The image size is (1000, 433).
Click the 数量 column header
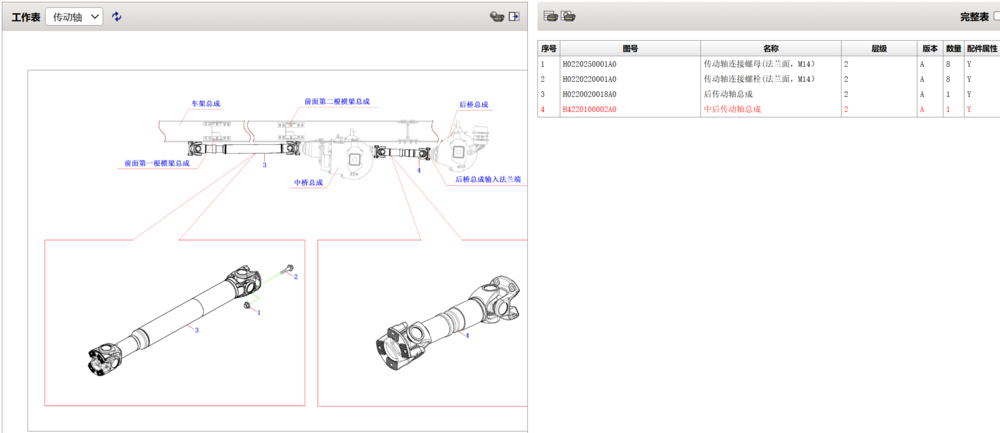(x=954, y=48)
